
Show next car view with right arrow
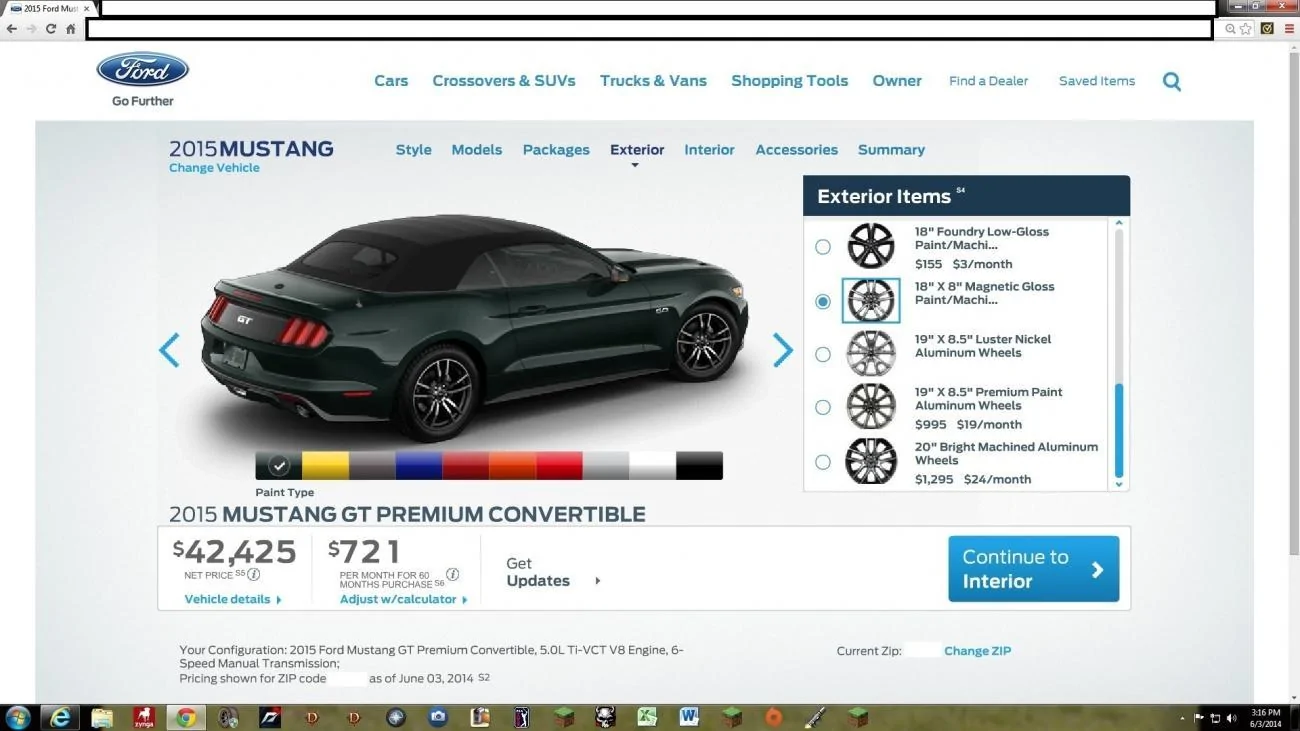pos(782,350)
